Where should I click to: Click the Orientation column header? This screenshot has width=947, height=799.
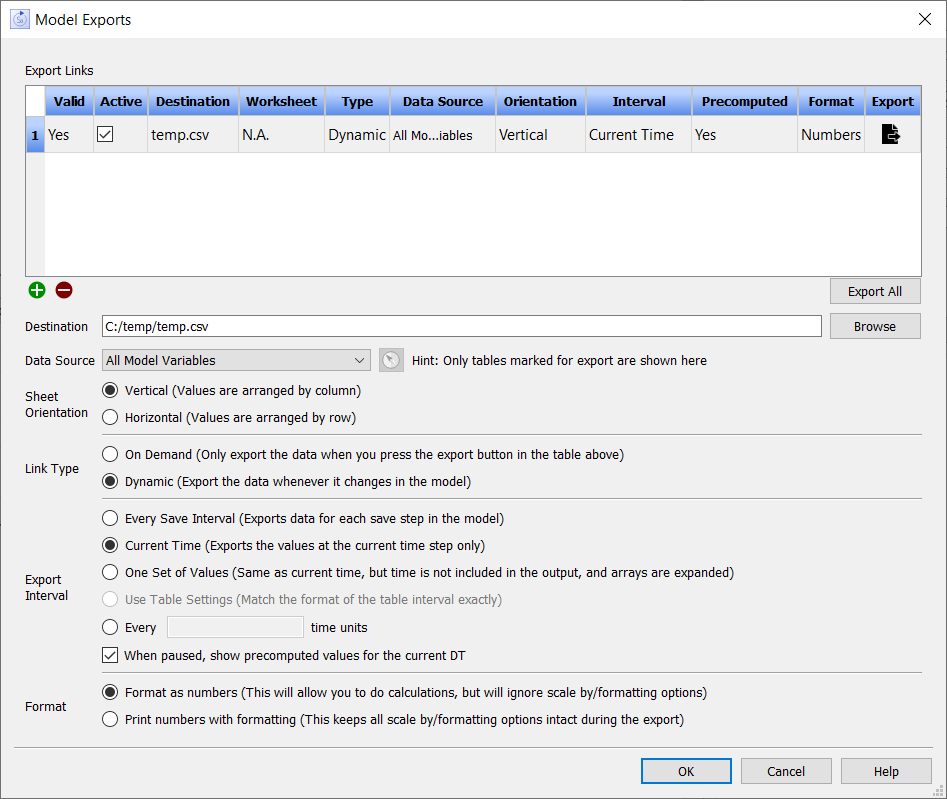click(541, 101)
